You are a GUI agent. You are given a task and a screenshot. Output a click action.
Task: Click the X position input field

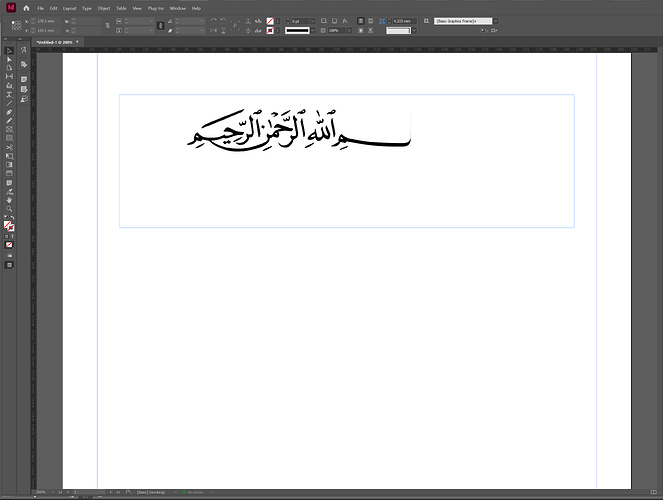click(x=47, y=21)
